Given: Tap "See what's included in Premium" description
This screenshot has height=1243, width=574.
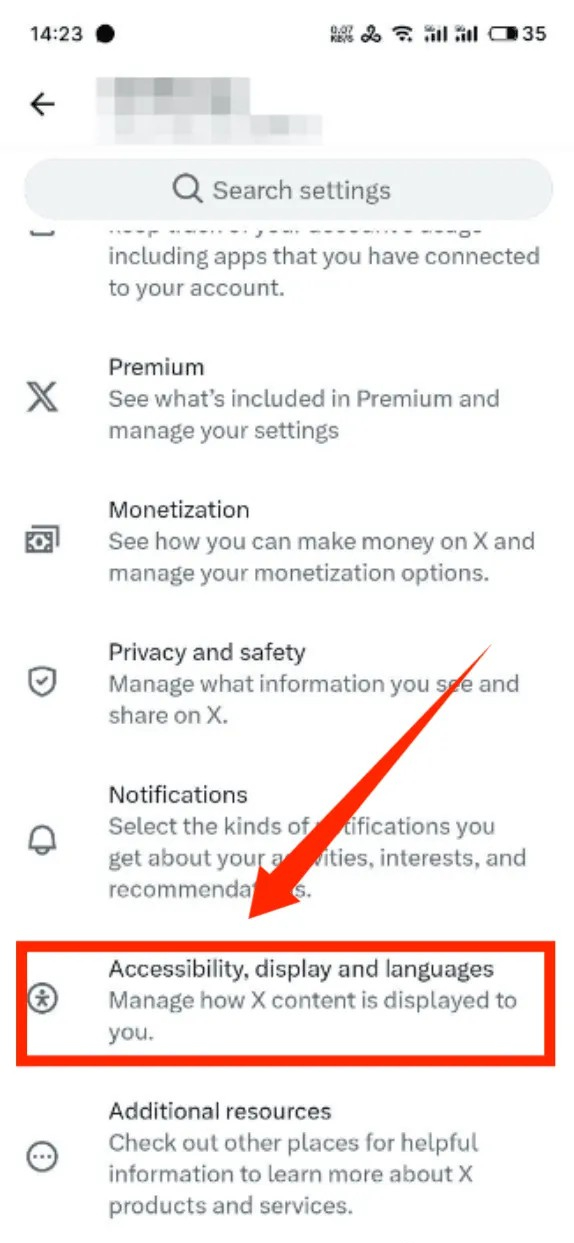Looking at the screenshot, I should click(304, 399).
